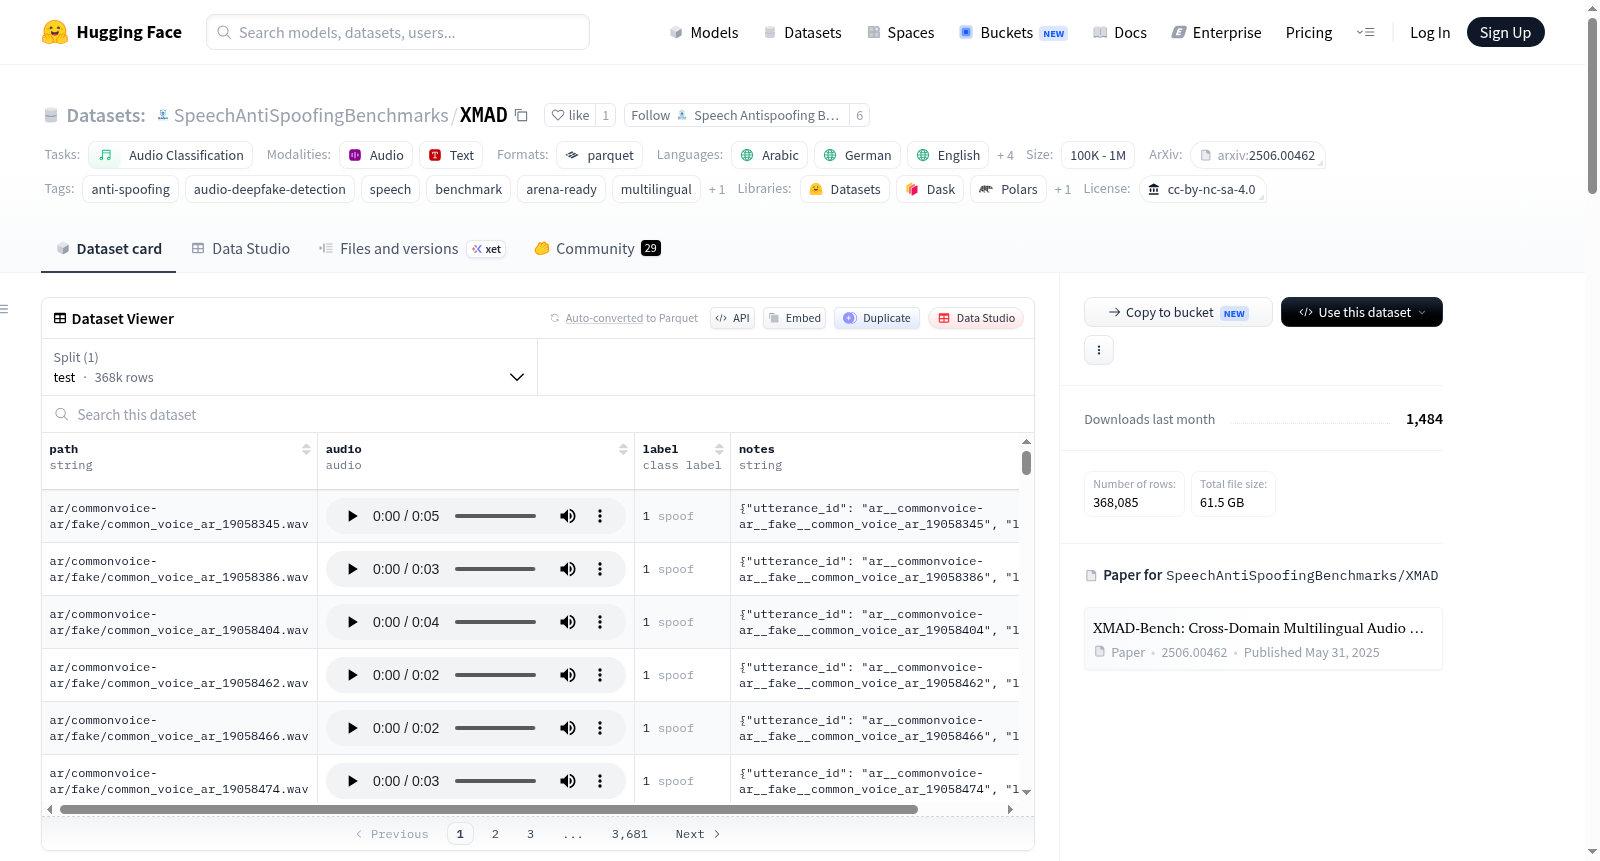Jump to page 3,681
The height and width of the screenshot is (861, 1600).
tap(630, 834)
